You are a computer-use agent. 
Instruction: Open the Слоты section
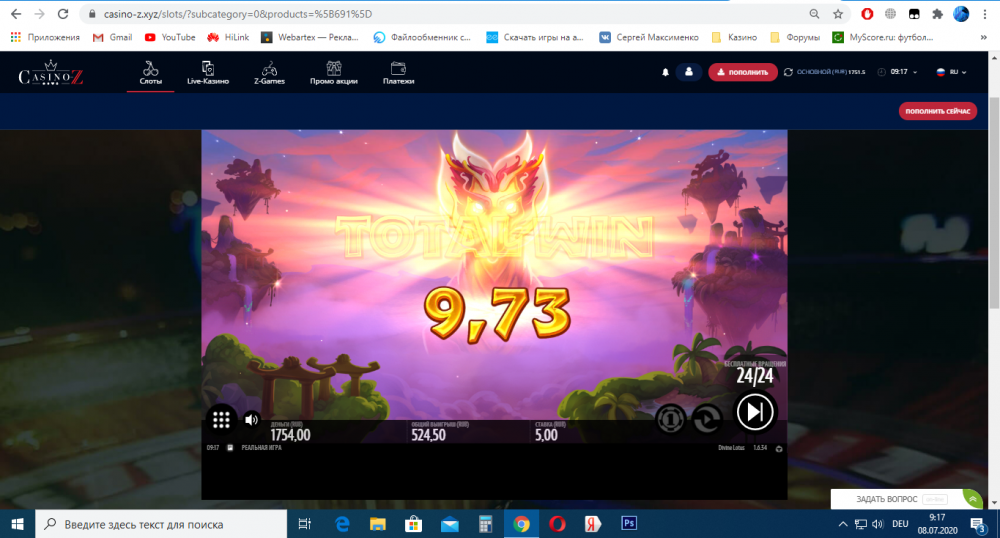tap(151, 73)
